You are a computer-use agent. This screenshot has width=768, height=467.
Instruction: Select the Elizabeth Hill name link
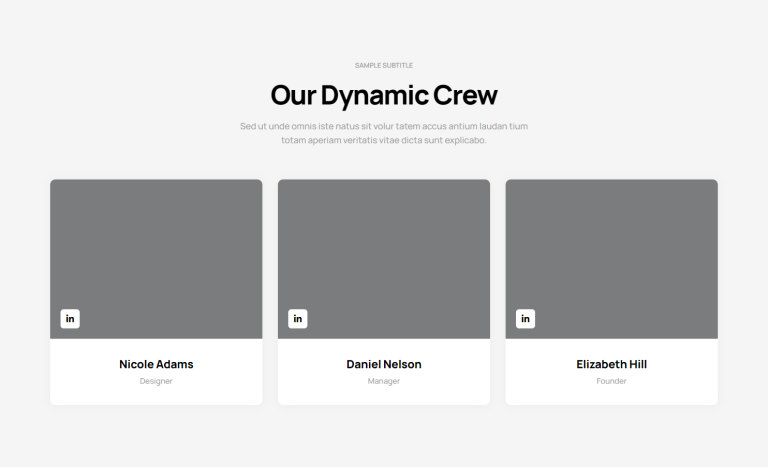pyautogui.click(x=612, y=364)
